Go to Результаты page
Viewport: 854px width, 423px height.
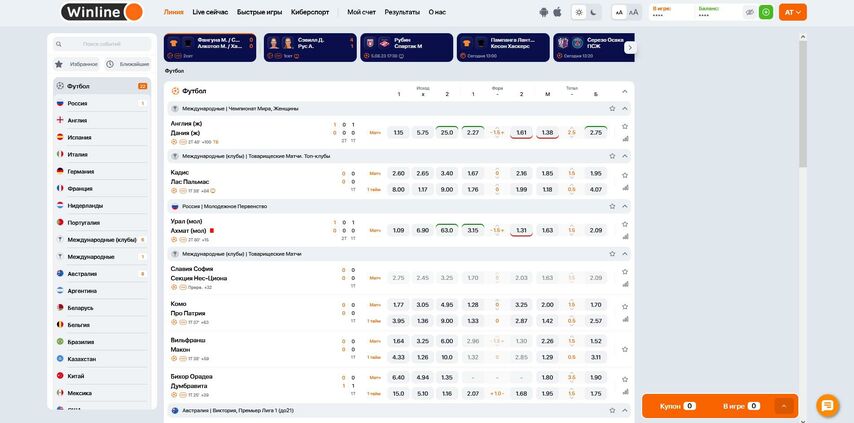402,12
